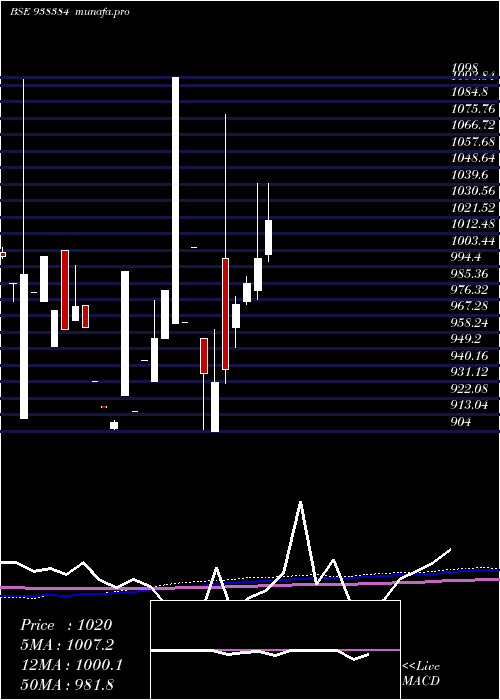This screenshot has width=500, height=700.
Task: Click the munafa.pro label at the top
Action: [102, 12]
